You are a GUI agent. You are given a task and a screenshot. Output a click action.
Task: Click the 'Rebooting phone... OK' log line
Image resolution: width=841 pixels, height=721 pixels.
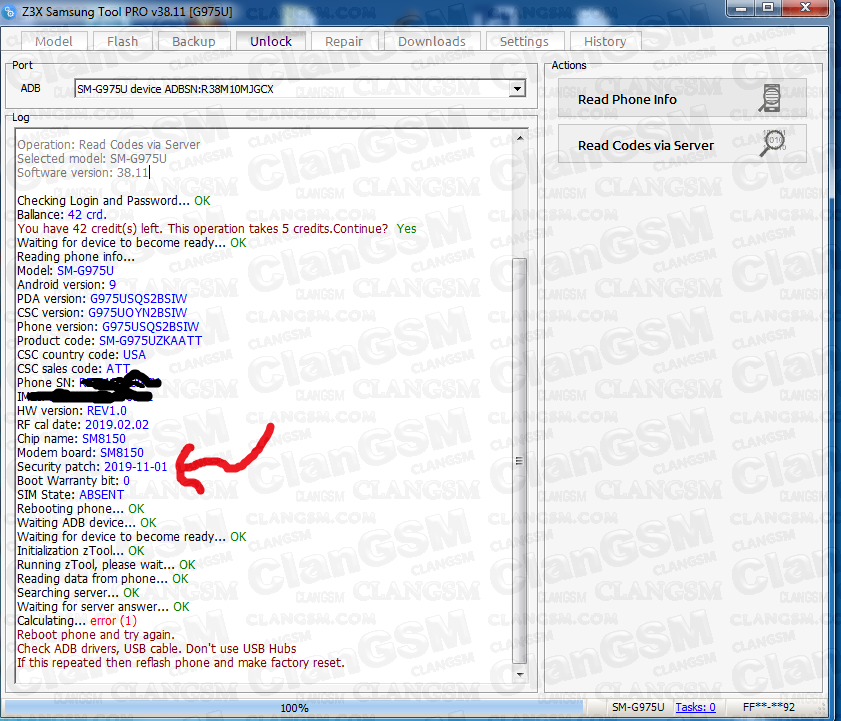click(x=80, y=509)
